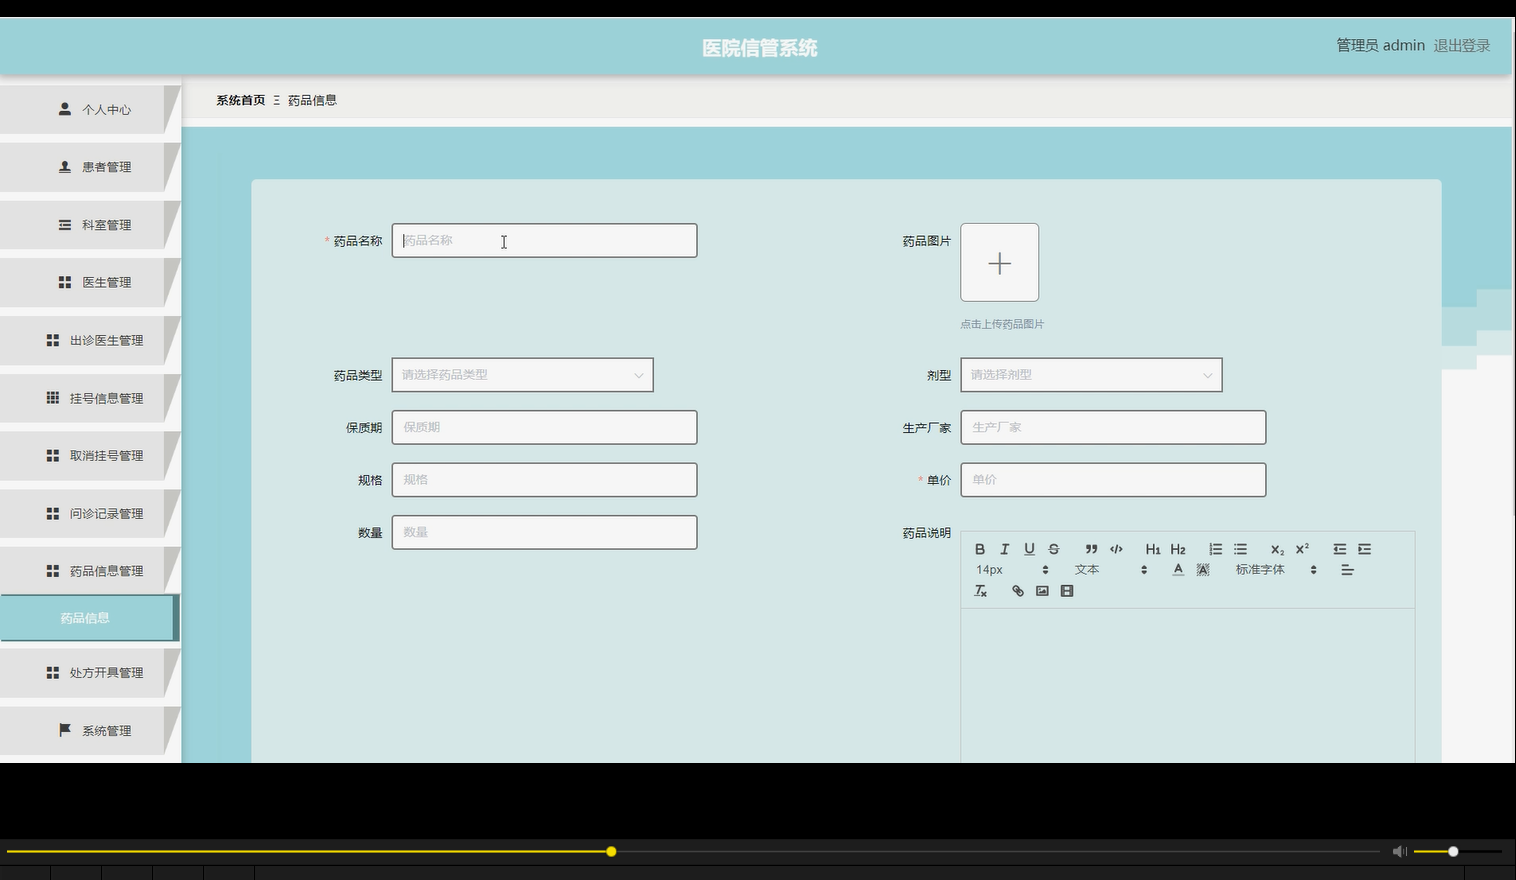Open 患者管理 sidebar menu
This screenshot has height=880, width=1516.
[x=90, y=167]
